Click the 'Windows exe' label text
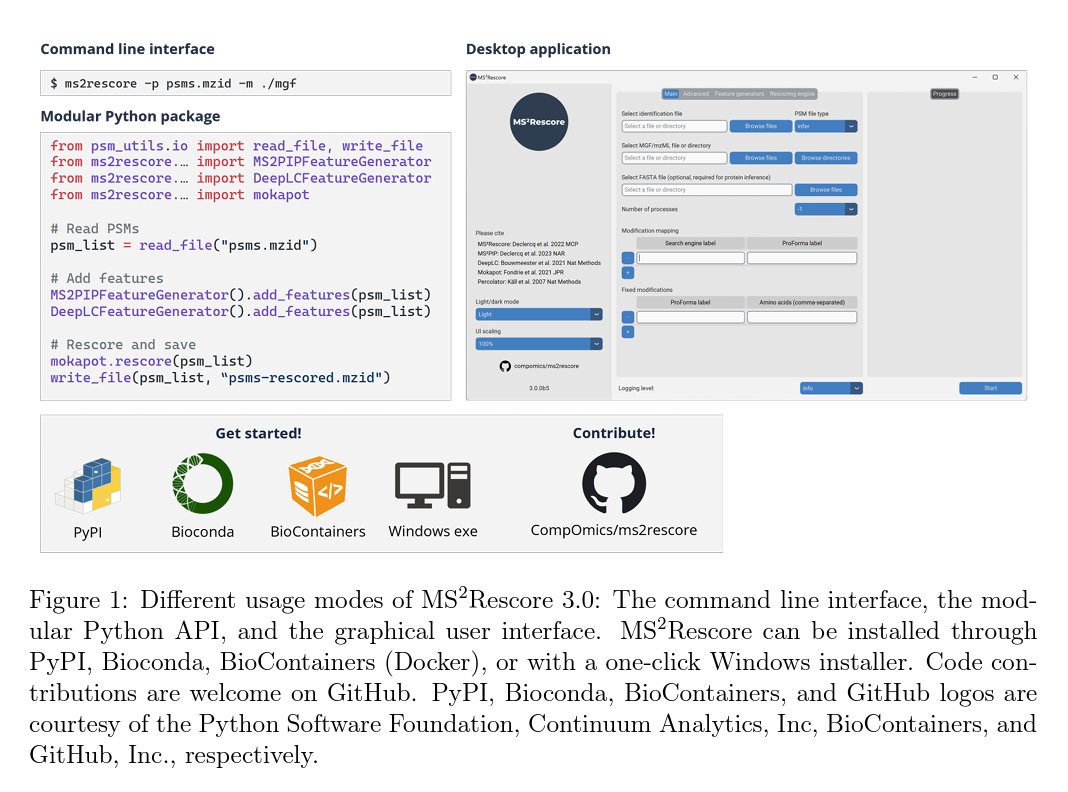The image size is (1068, 792). click(433, 531)
